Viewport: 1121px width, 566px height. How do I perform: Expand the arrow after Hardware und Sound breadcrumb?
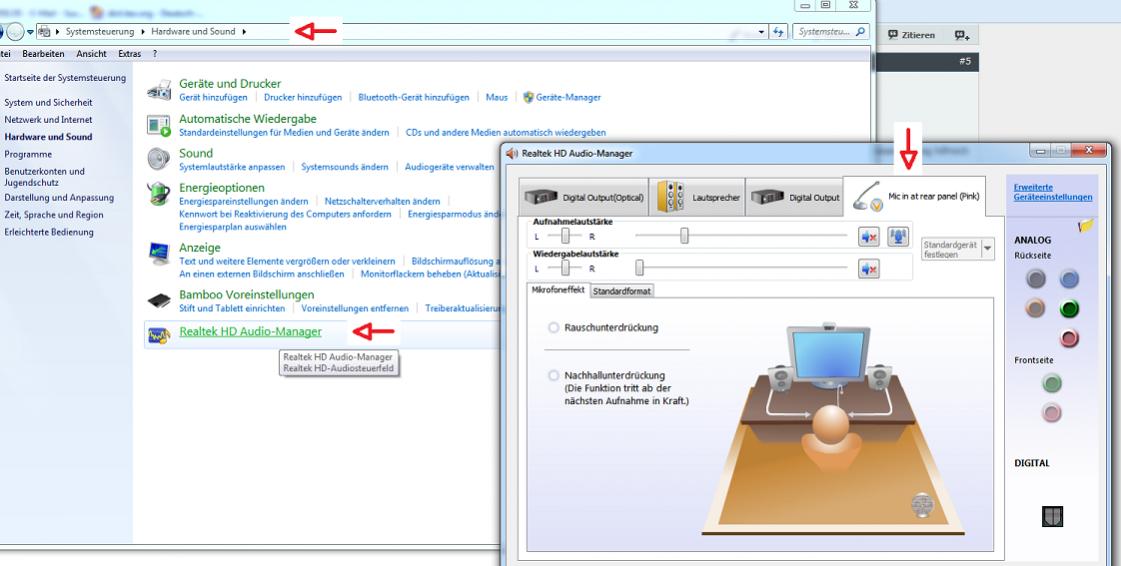pos(244,31)
